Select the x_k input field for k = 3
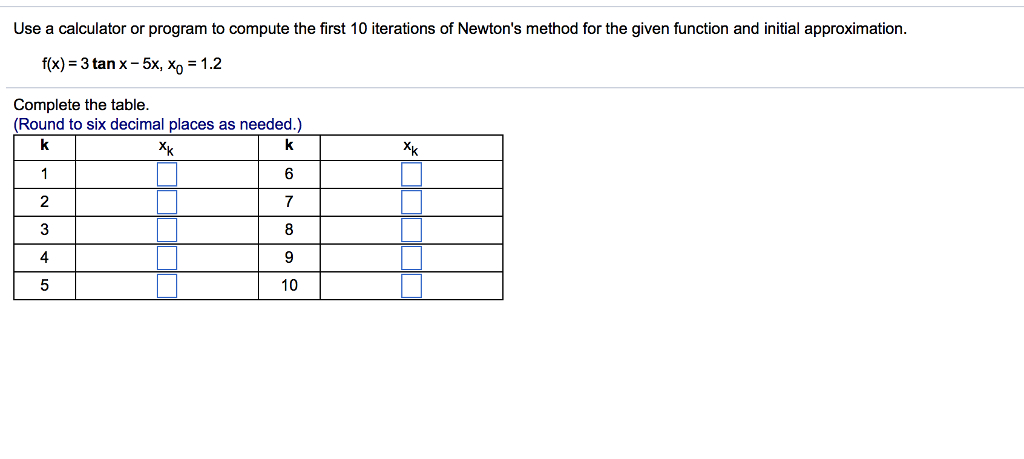This screenshot has height=459, width=1024. (167, 230)
